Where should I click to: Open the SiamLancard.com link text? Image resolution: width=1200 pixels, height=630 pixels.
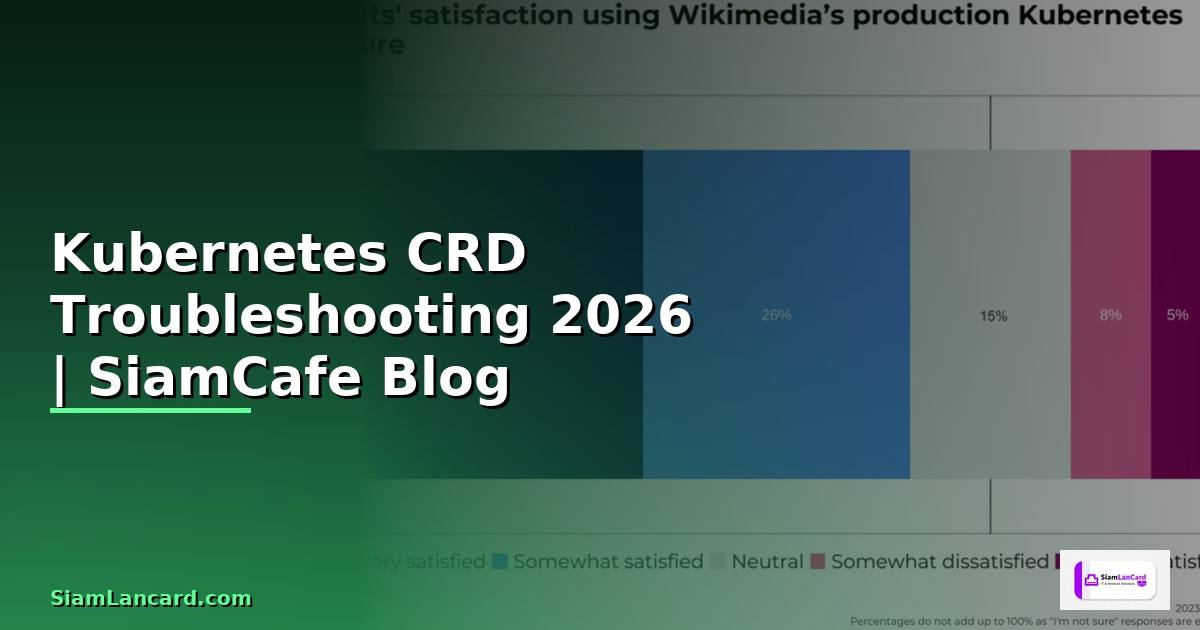(151, 598)
